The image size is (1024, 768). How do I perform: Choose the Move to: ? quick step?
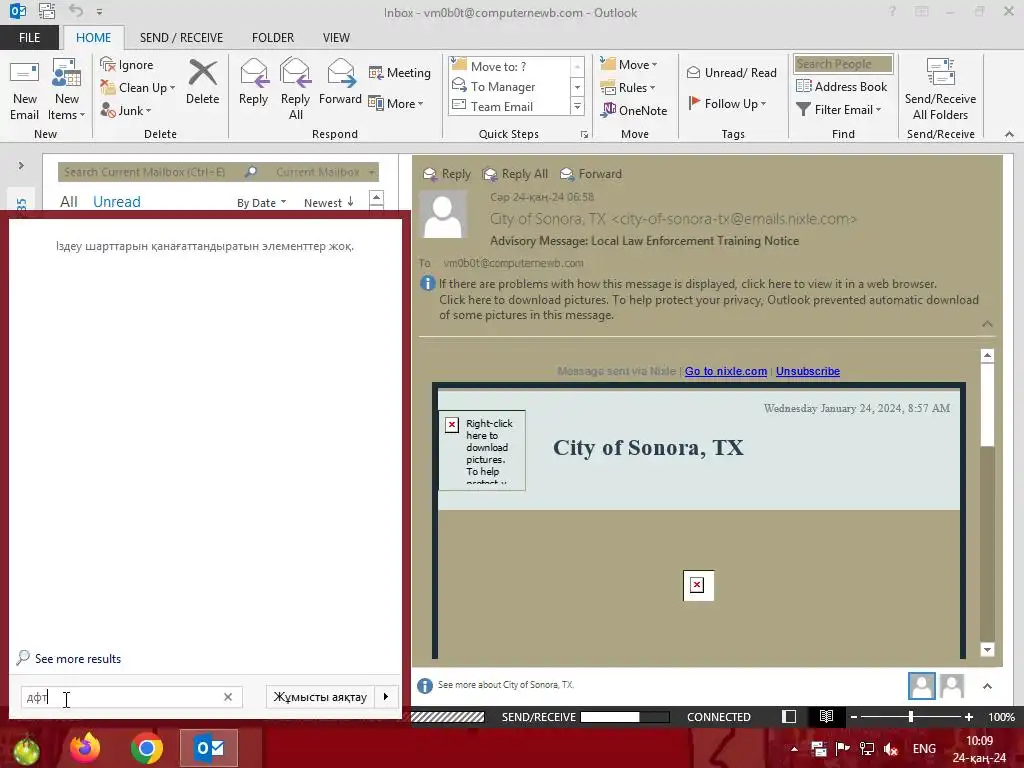(509, 66)
